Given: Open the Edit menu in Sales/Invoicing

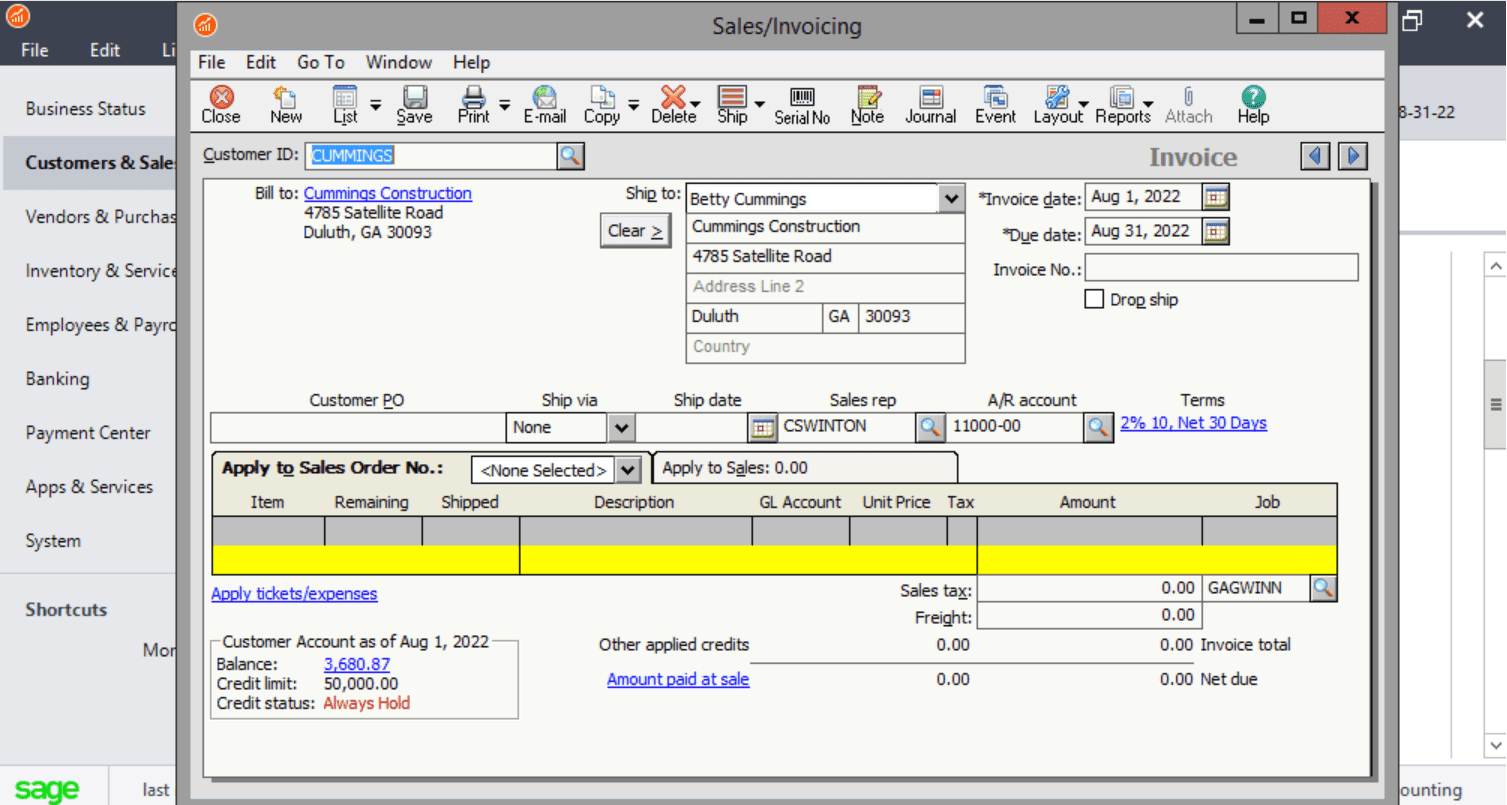Looking at the screenshot, I should pyautogui.click(x=261, y=62).
